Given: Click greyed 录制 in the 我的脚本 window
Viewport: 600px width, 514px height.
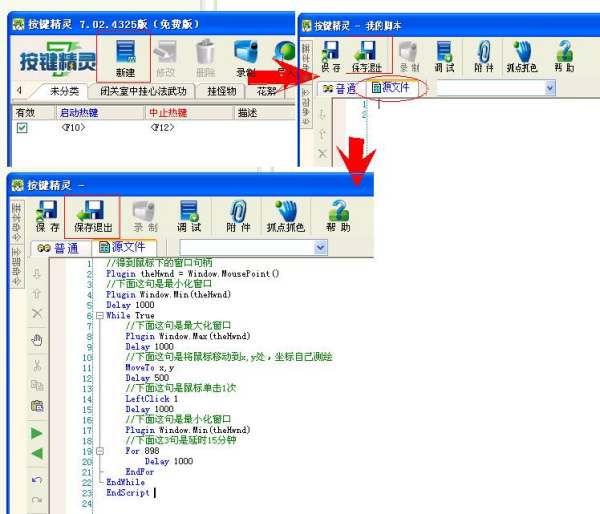Looking at the screenshot, I should tap(409, 57).
